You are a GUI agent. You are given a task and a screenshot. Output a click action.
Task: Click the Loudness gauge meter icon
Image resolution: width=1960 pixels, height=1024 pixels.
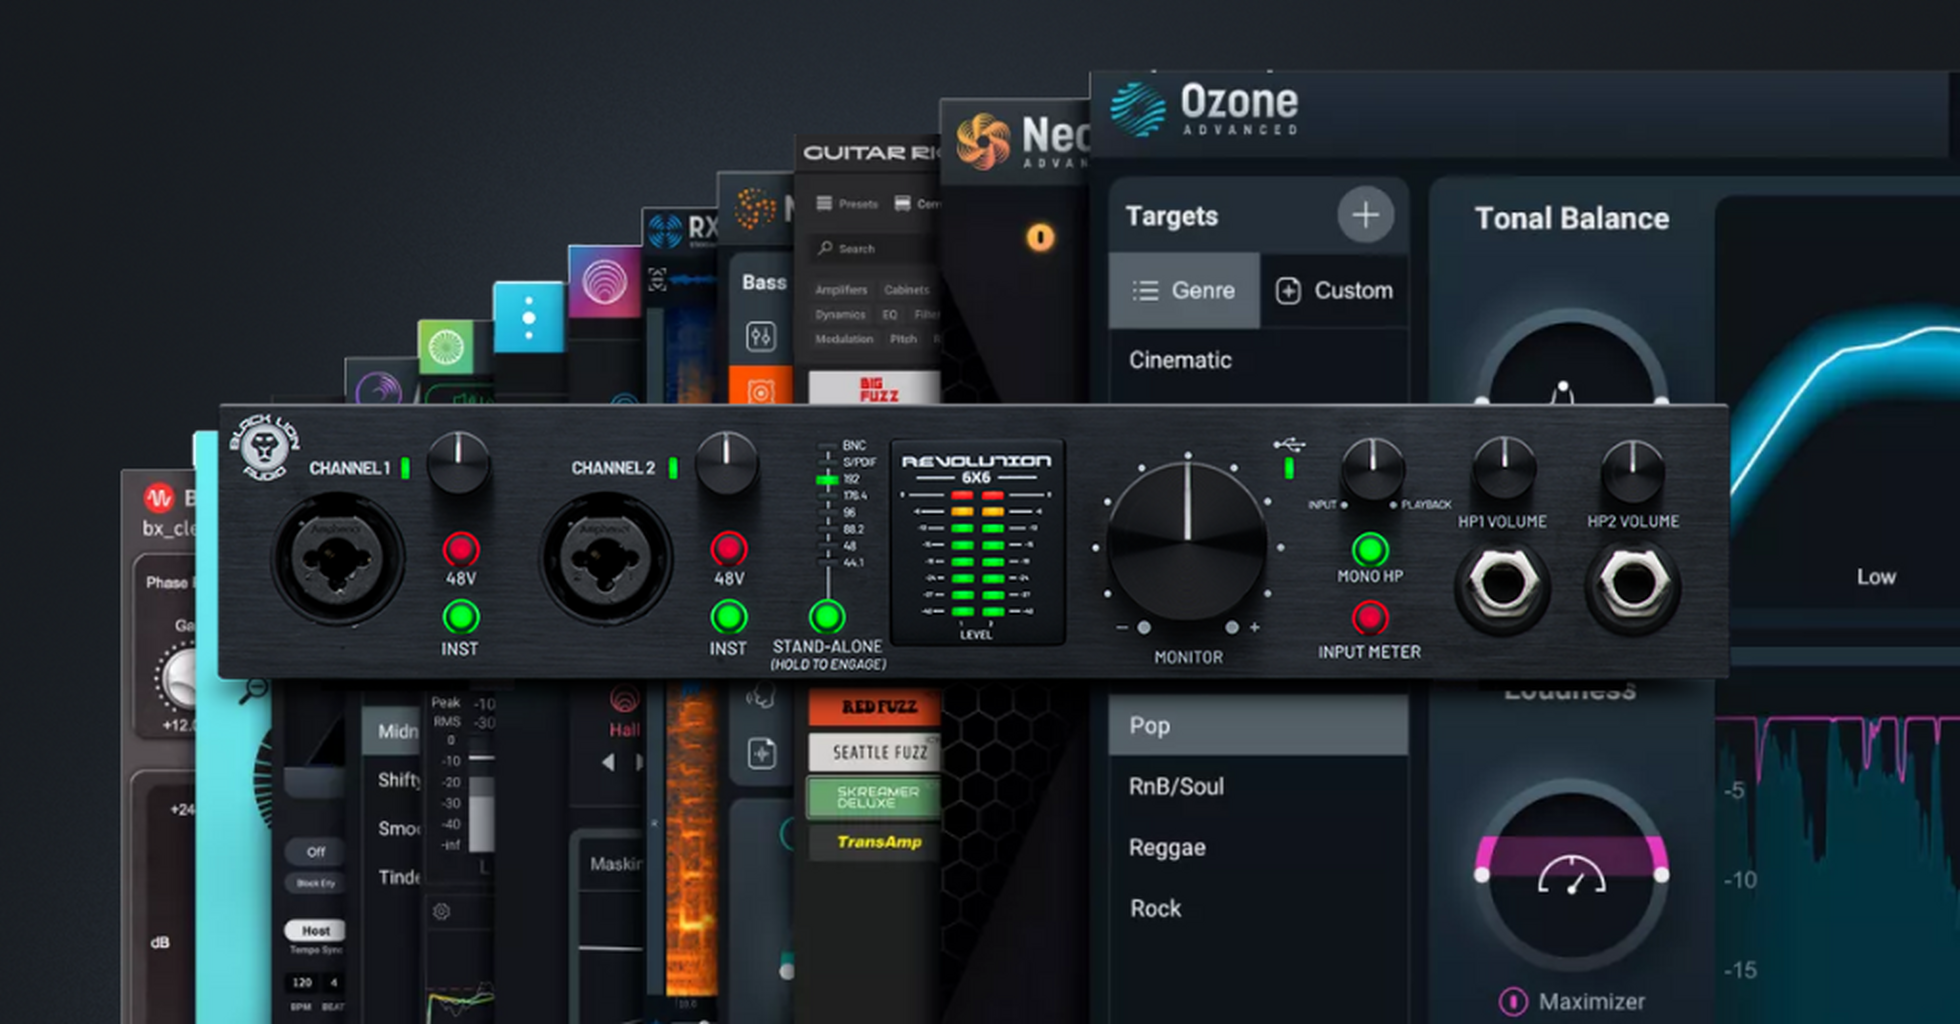pyautogui.click(x=1571, y=875)
